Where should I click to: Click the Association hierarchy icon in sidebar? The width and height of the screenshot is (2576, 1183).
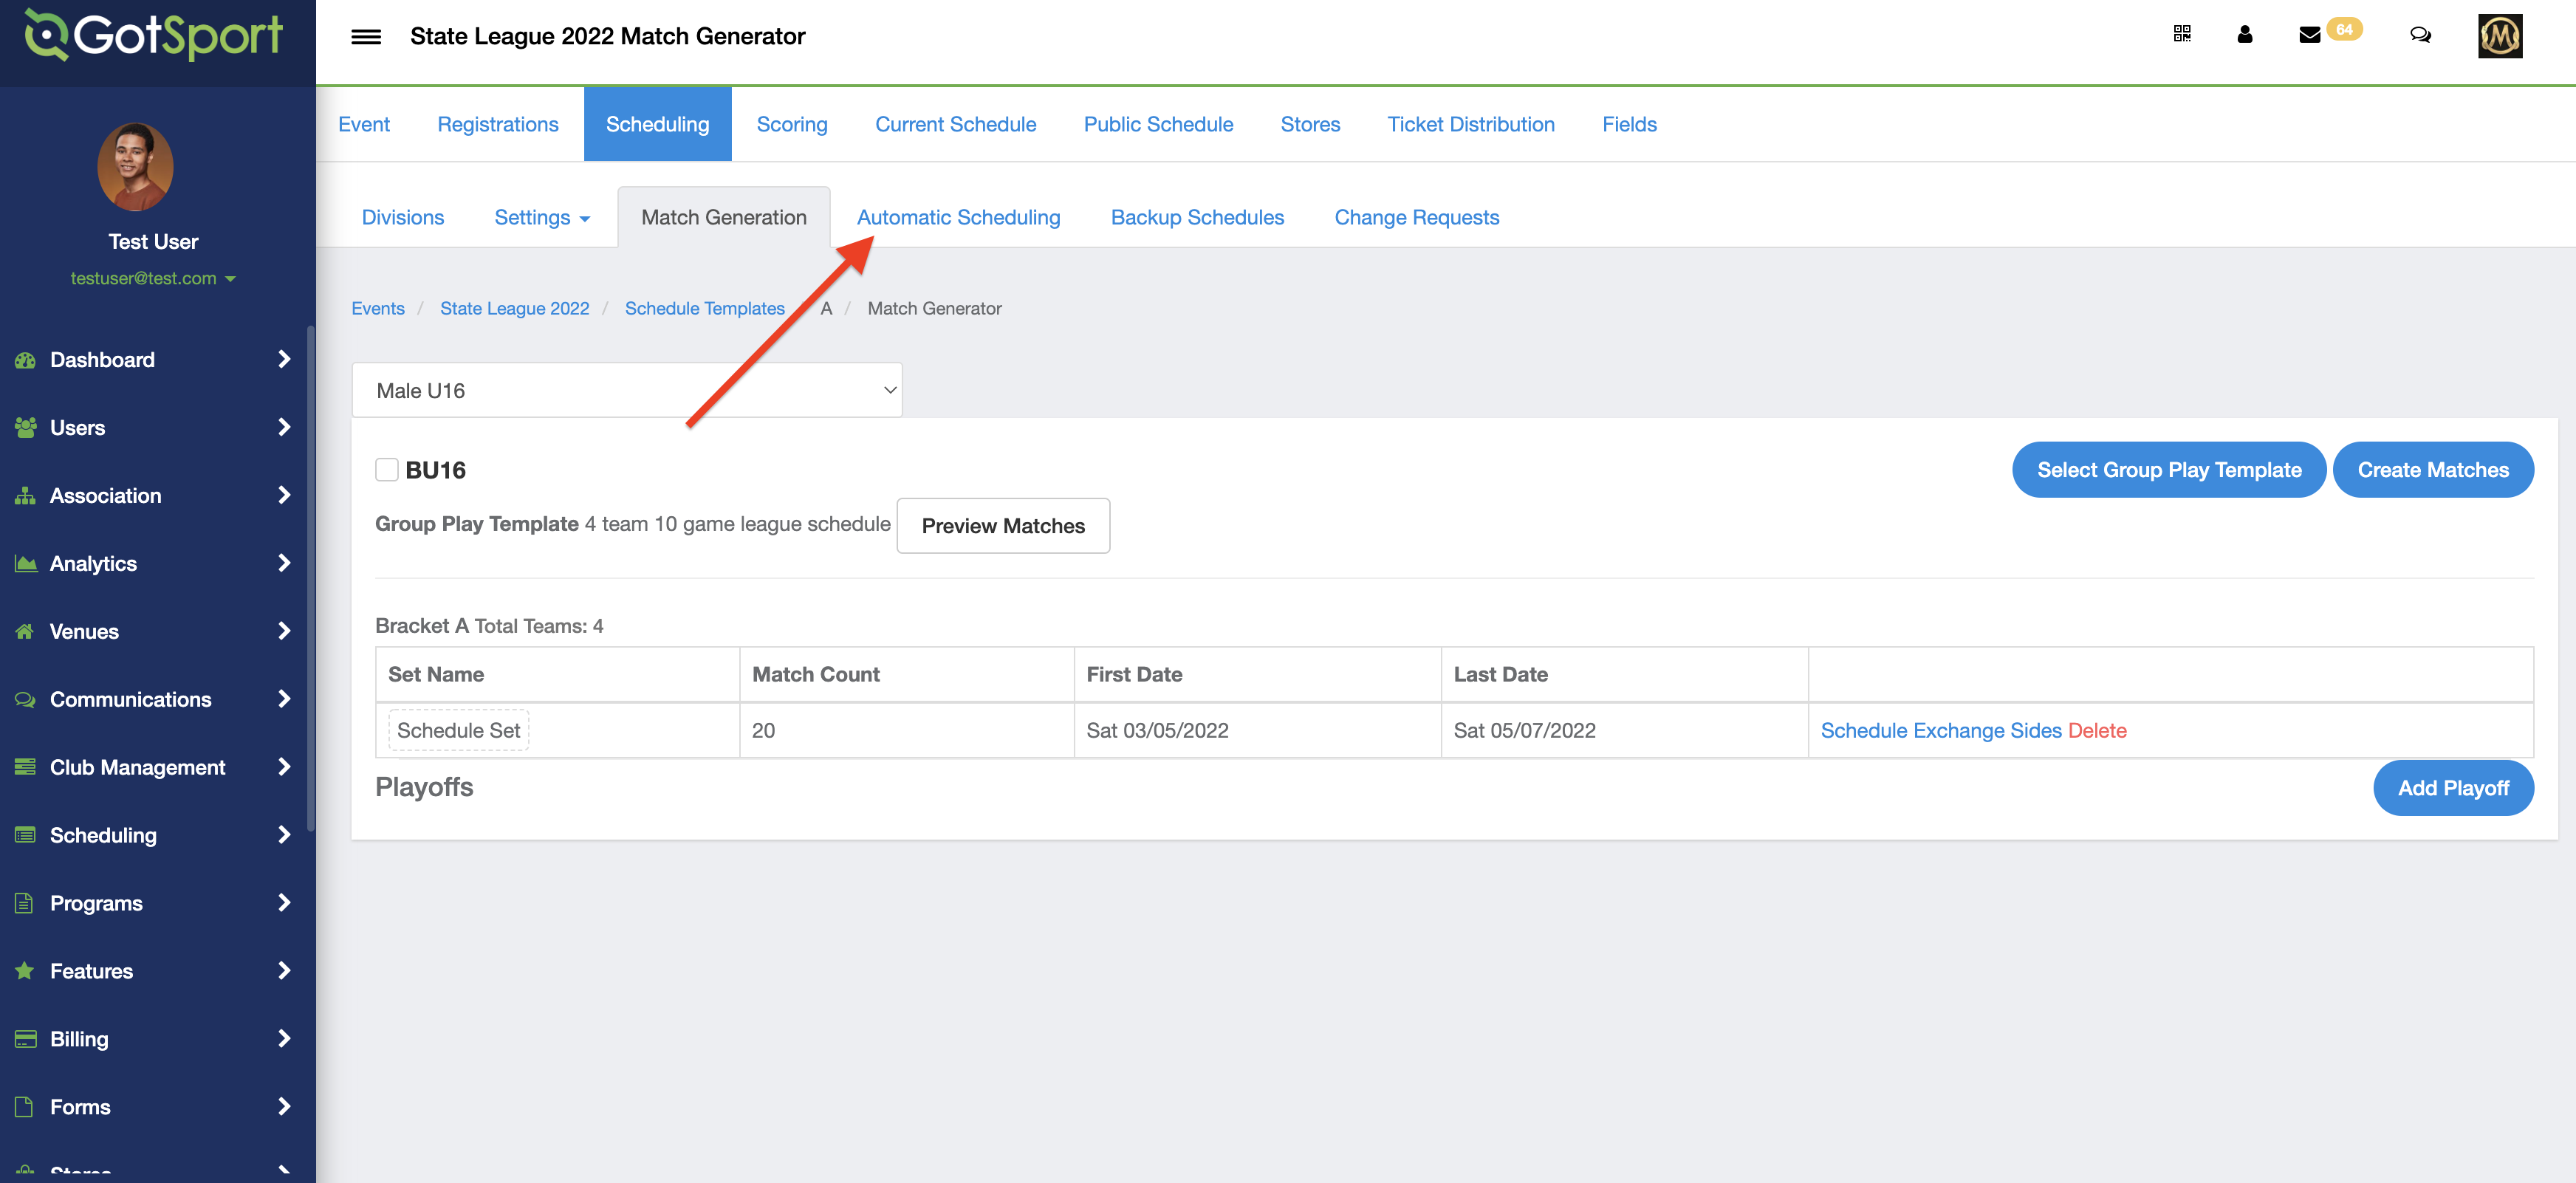[x=25, y=496]
